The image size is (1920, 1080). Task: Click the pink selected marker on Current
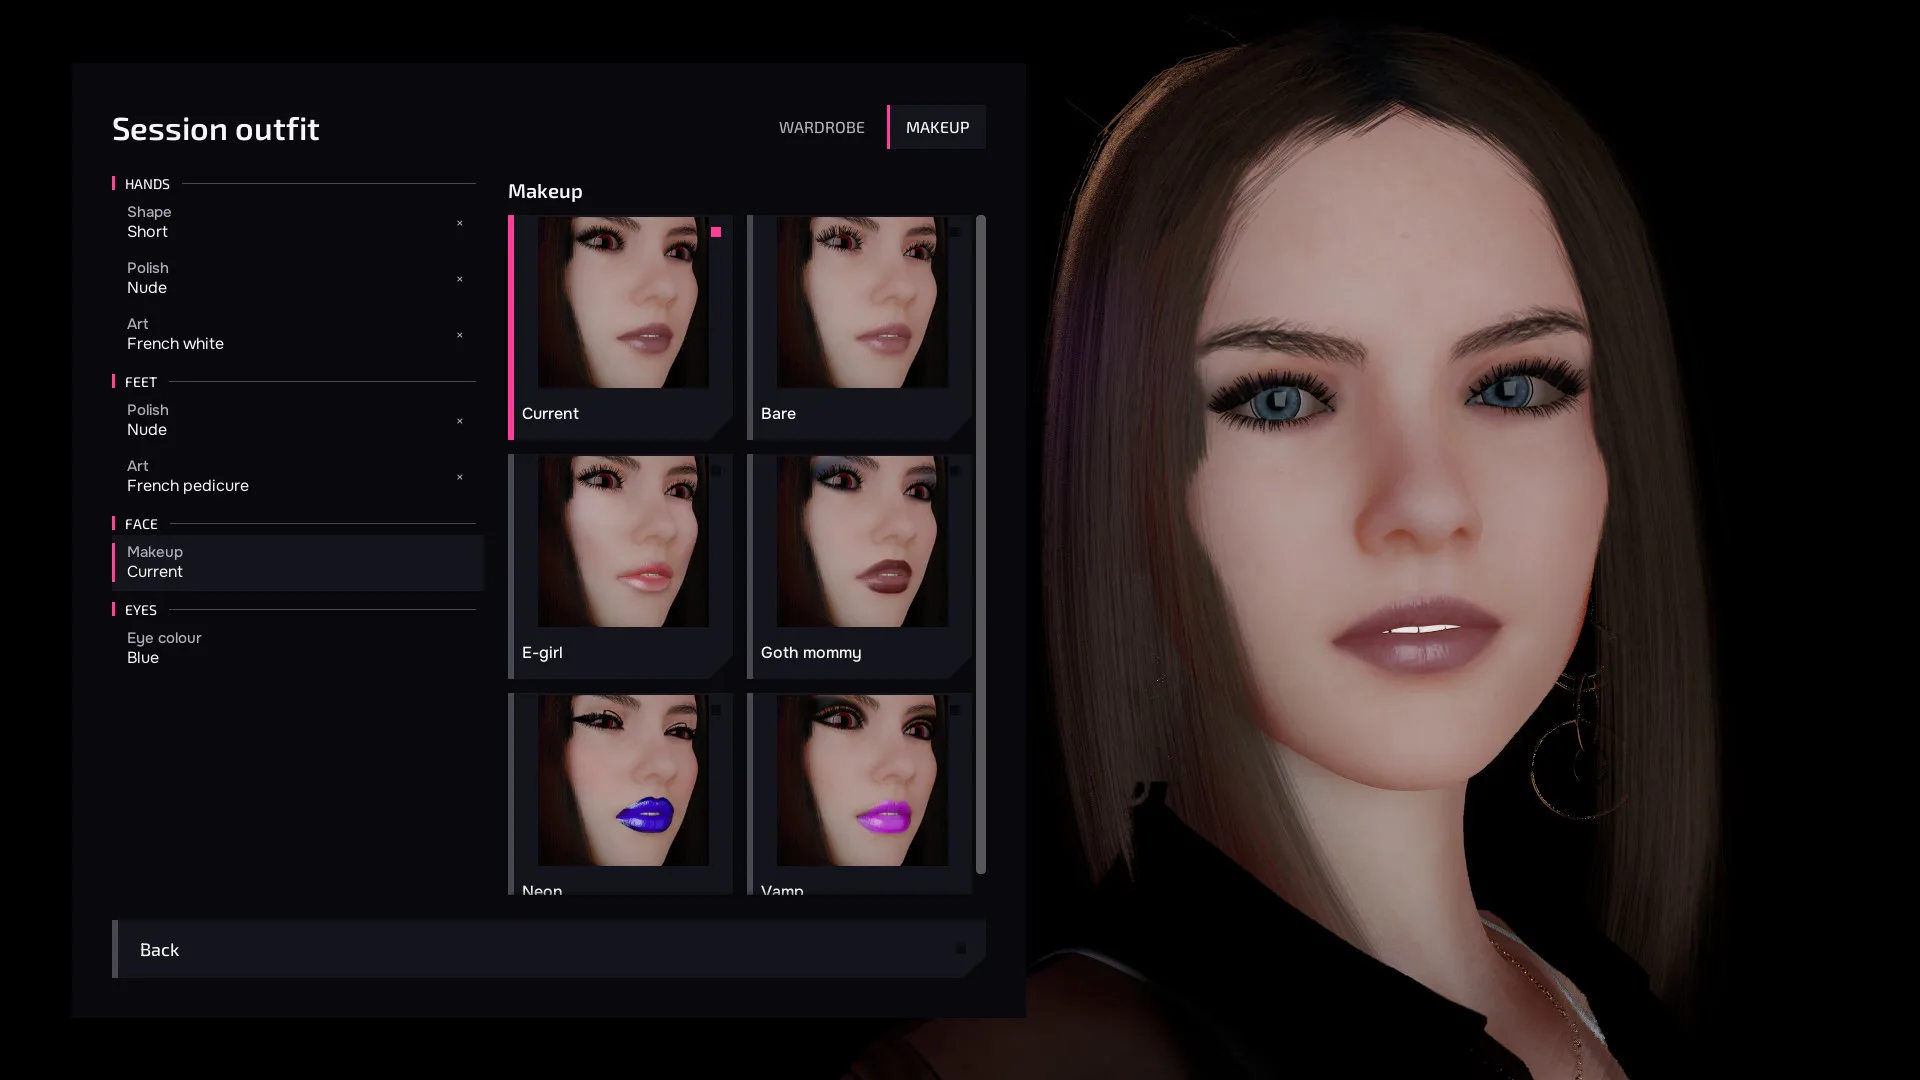point(716,232)
